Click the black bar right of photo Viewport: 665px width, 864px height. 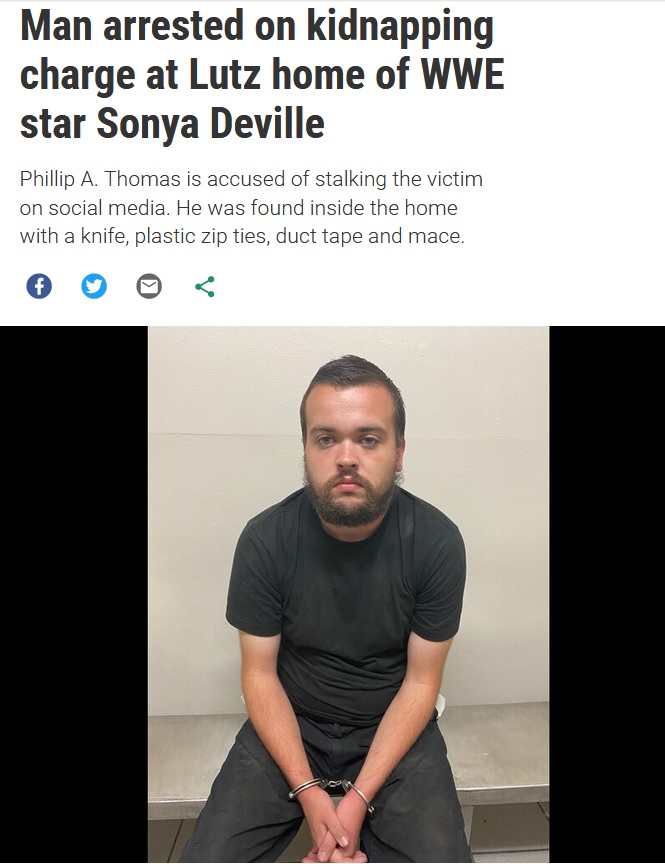(607, 594)
